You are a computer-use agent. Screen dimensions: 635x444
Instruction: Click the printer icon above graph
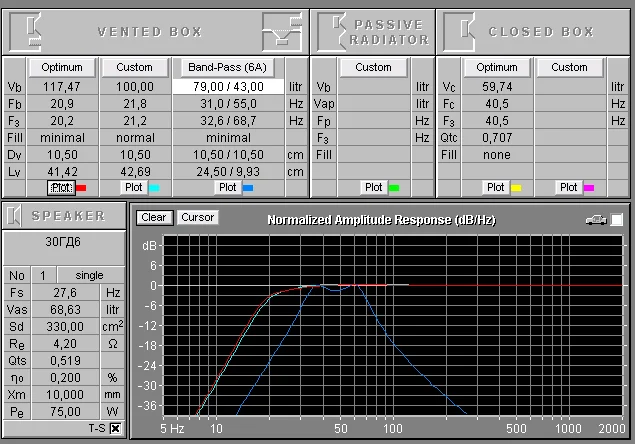(595, 219)
